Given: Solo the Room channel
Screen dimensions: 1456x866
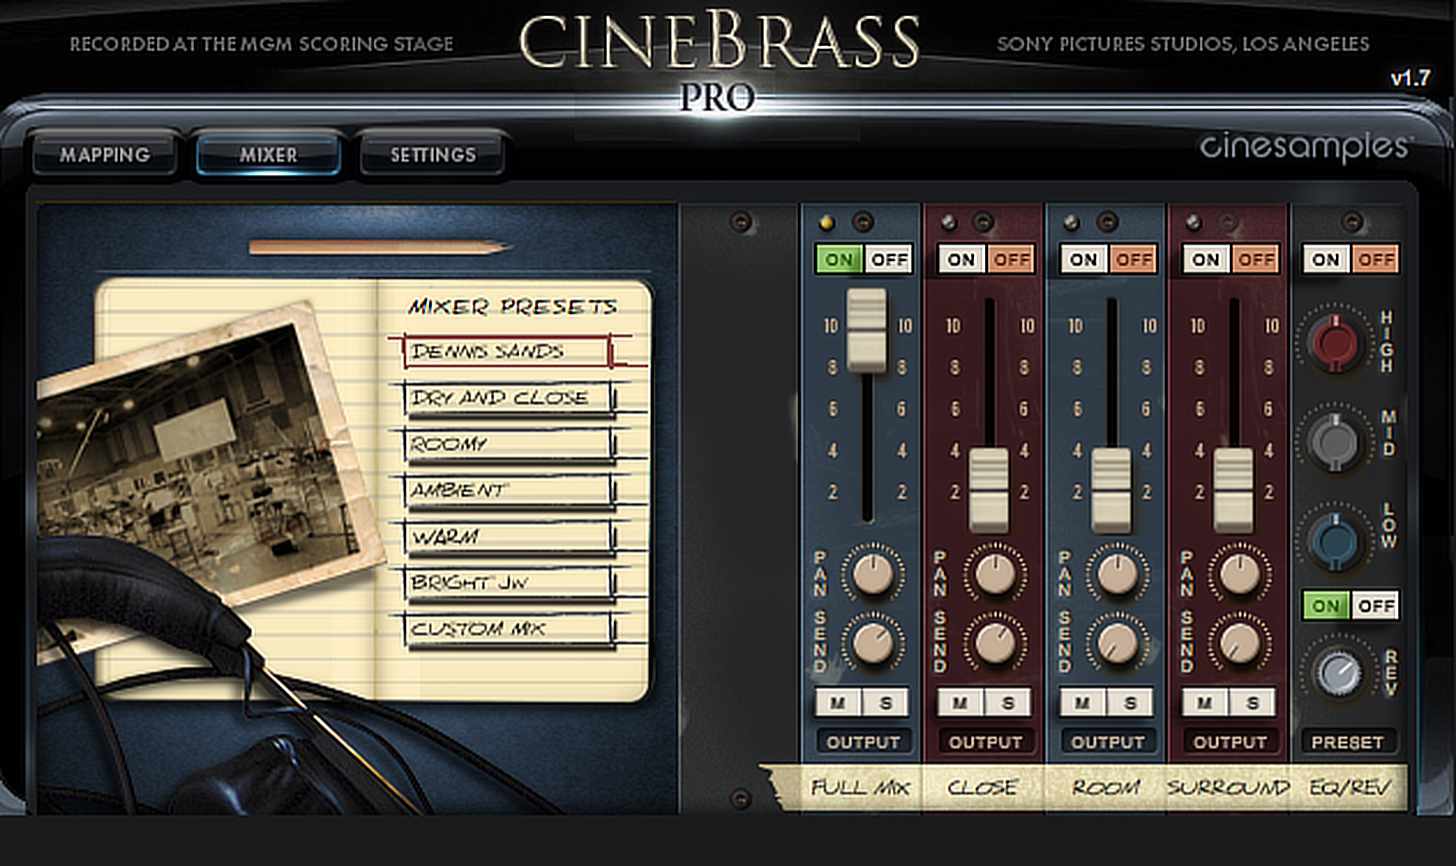Looking at the screenshot, I should click(1130, 703).
